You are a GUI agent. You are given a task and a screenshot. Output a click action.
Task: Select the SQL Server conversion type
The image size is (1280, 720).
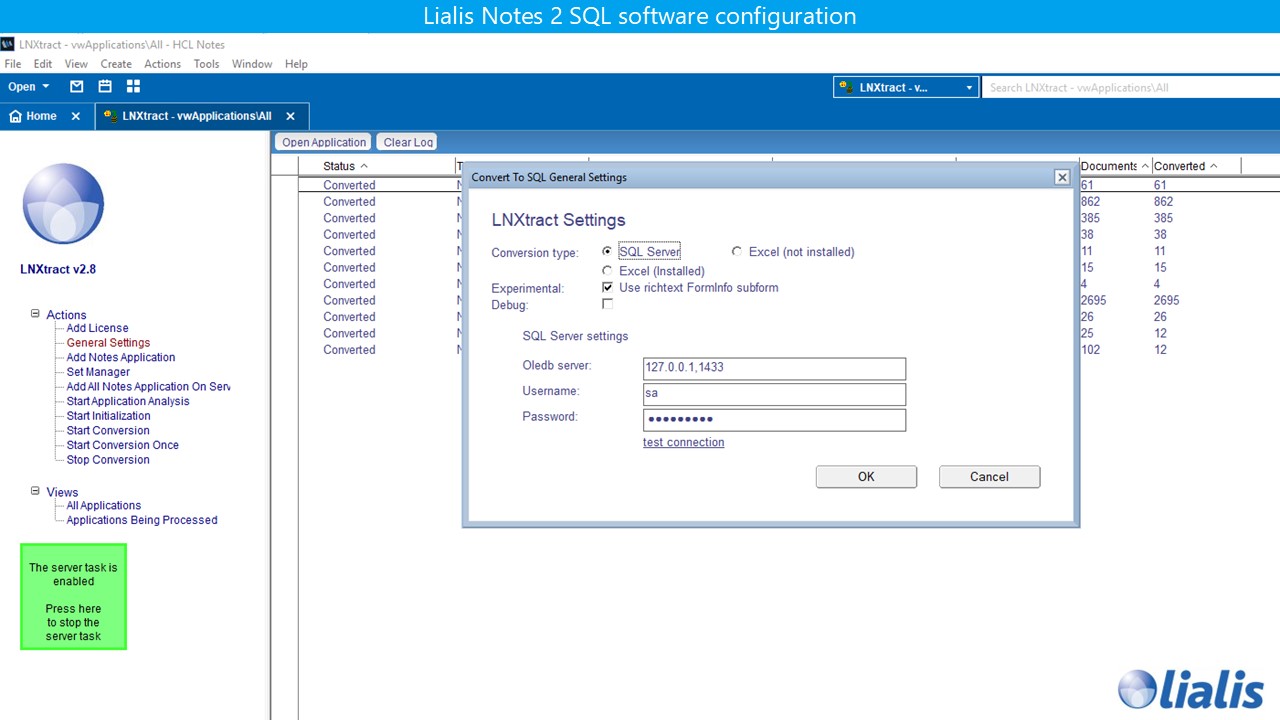[x=607, y=252]
